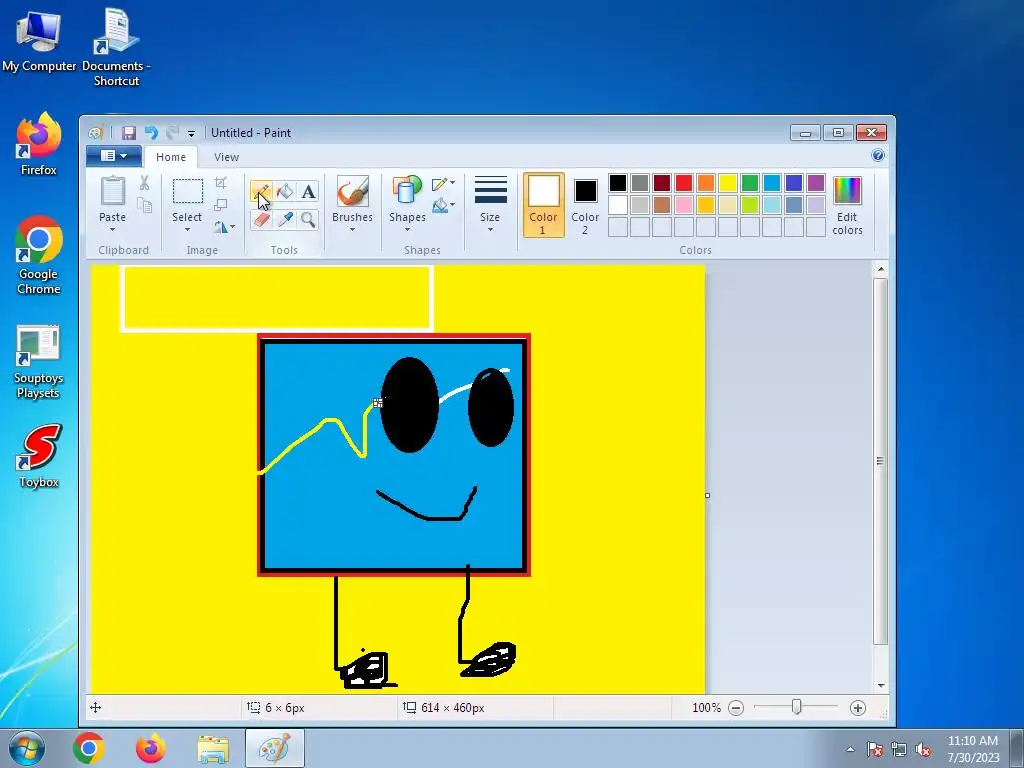Image resolution: width=1024 pixels, height=768 pixels.
Task: Click the Shapes gallery icon
Action: click(x=407, y=191)
